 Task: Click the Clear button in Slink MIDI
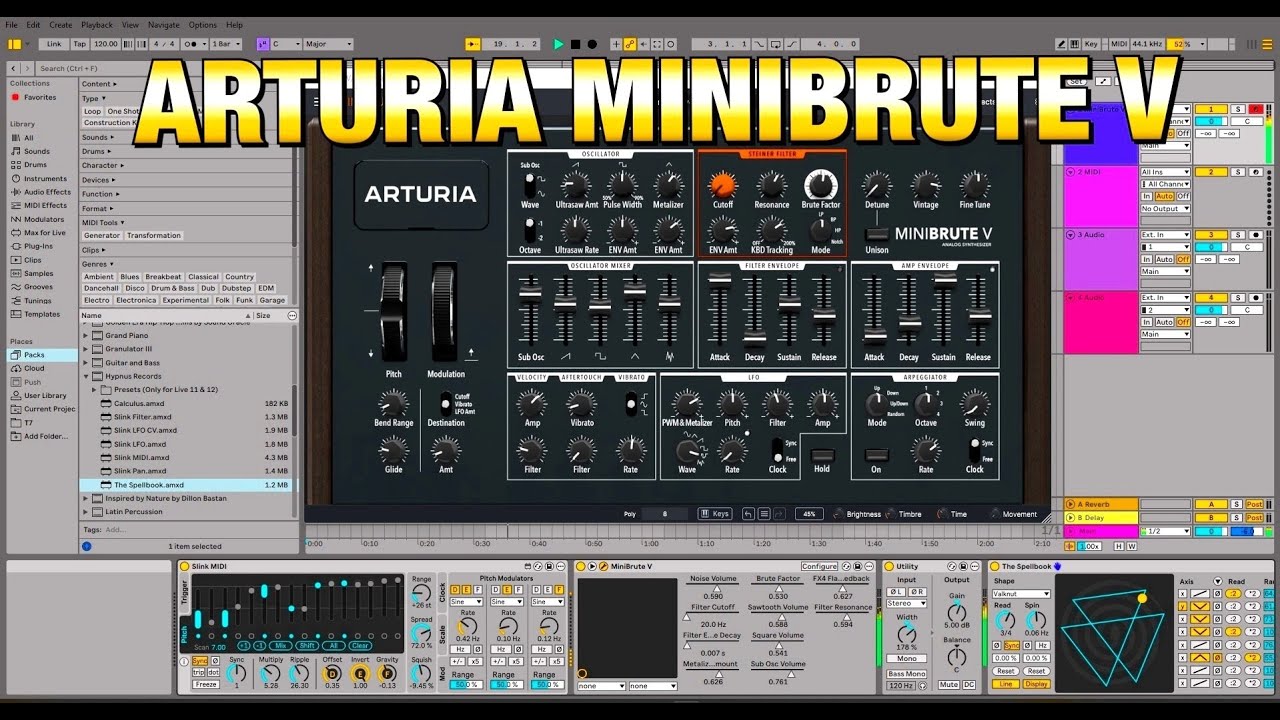pyautogui.click(x=360, y=646)
